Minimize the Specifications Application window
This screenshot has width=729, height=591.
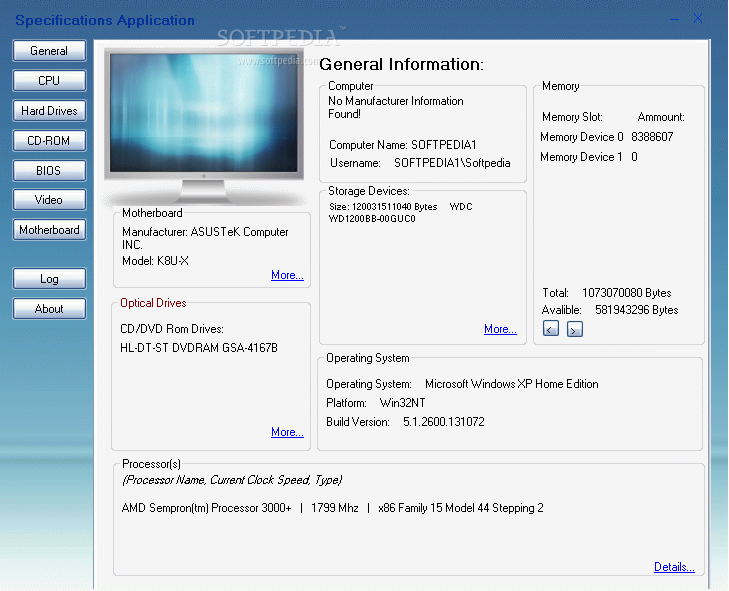click(675, 19)
